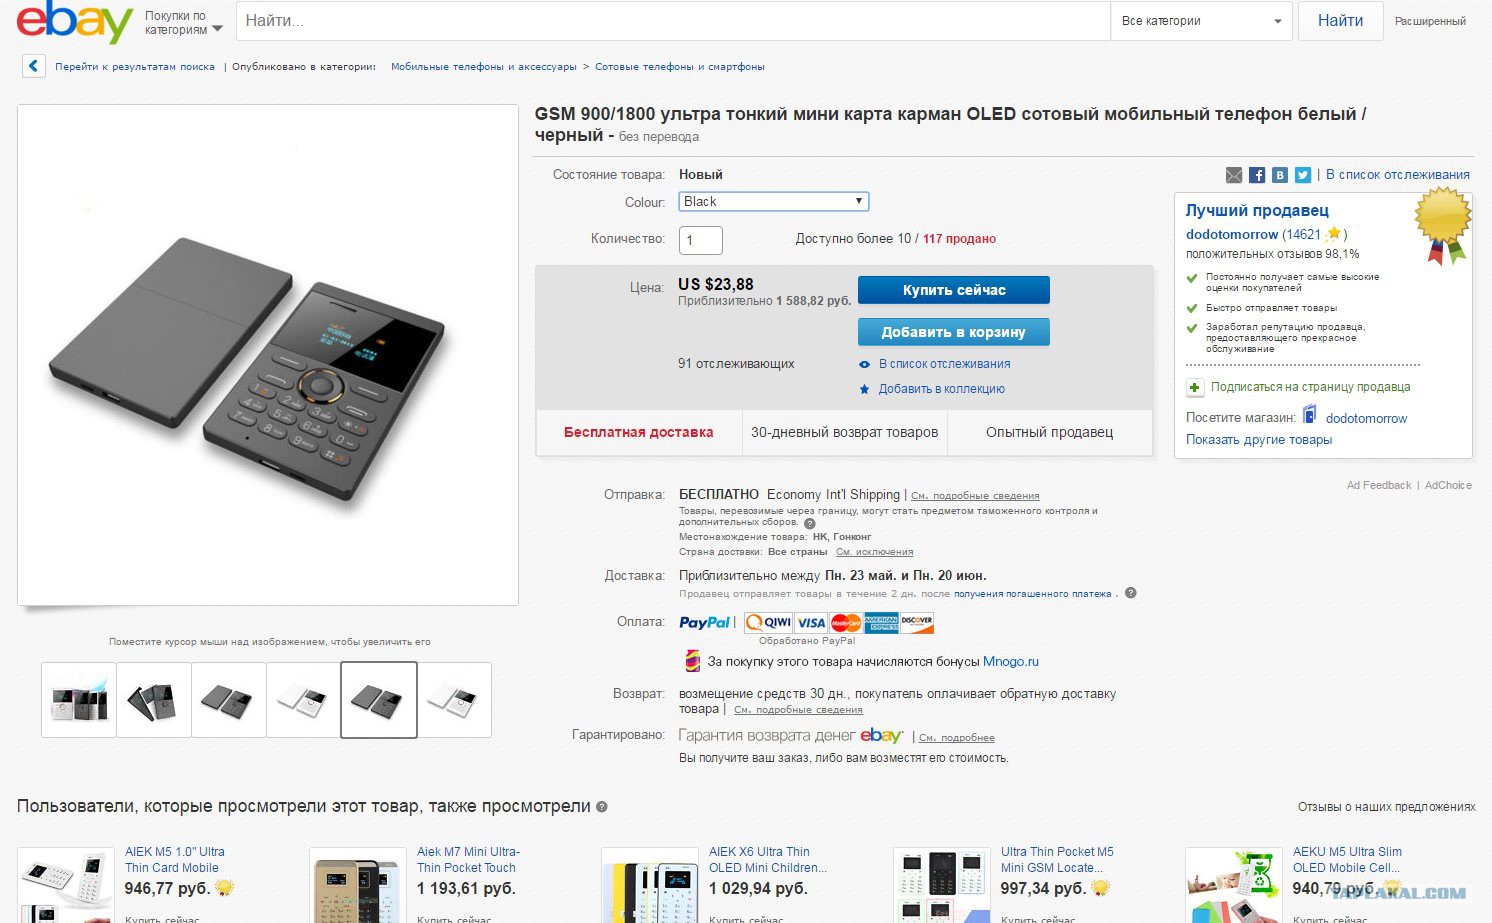This screenshot has height=923, width=1492.
Task: Click 'Добавить в корзину' button
Action: point(954,332)
